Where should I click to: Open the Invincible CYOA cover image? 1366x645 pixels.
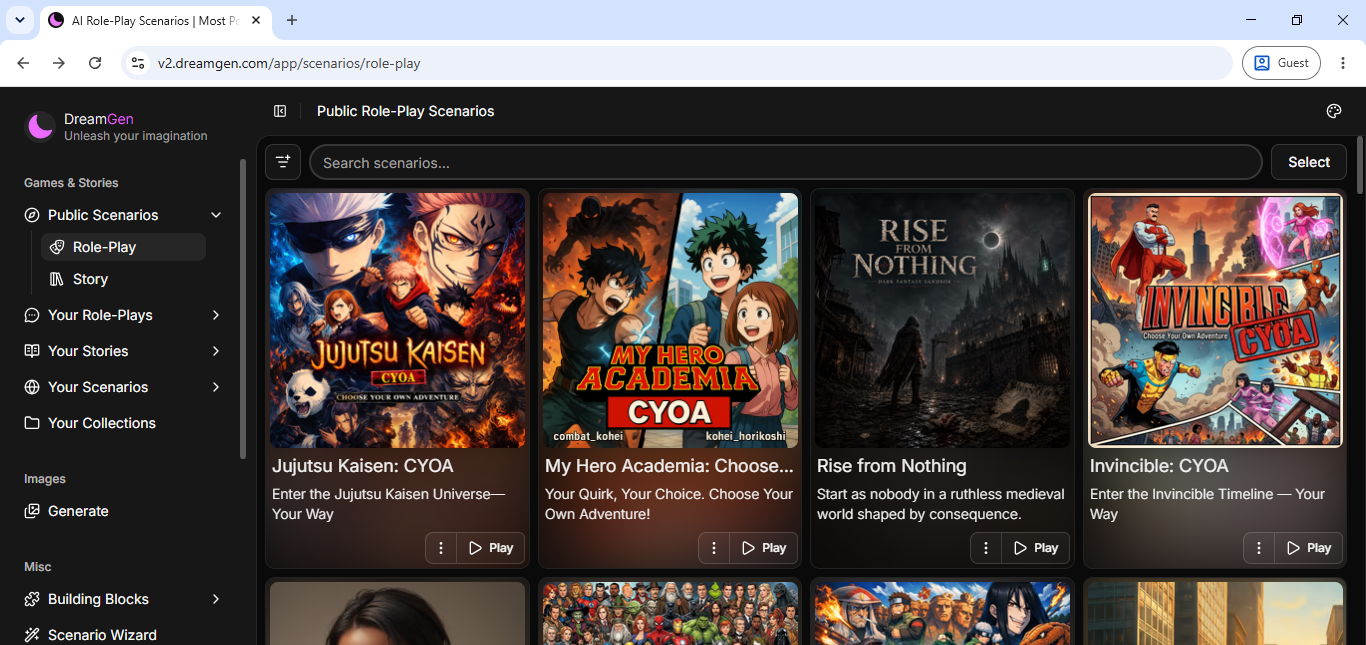(1215, 320)
